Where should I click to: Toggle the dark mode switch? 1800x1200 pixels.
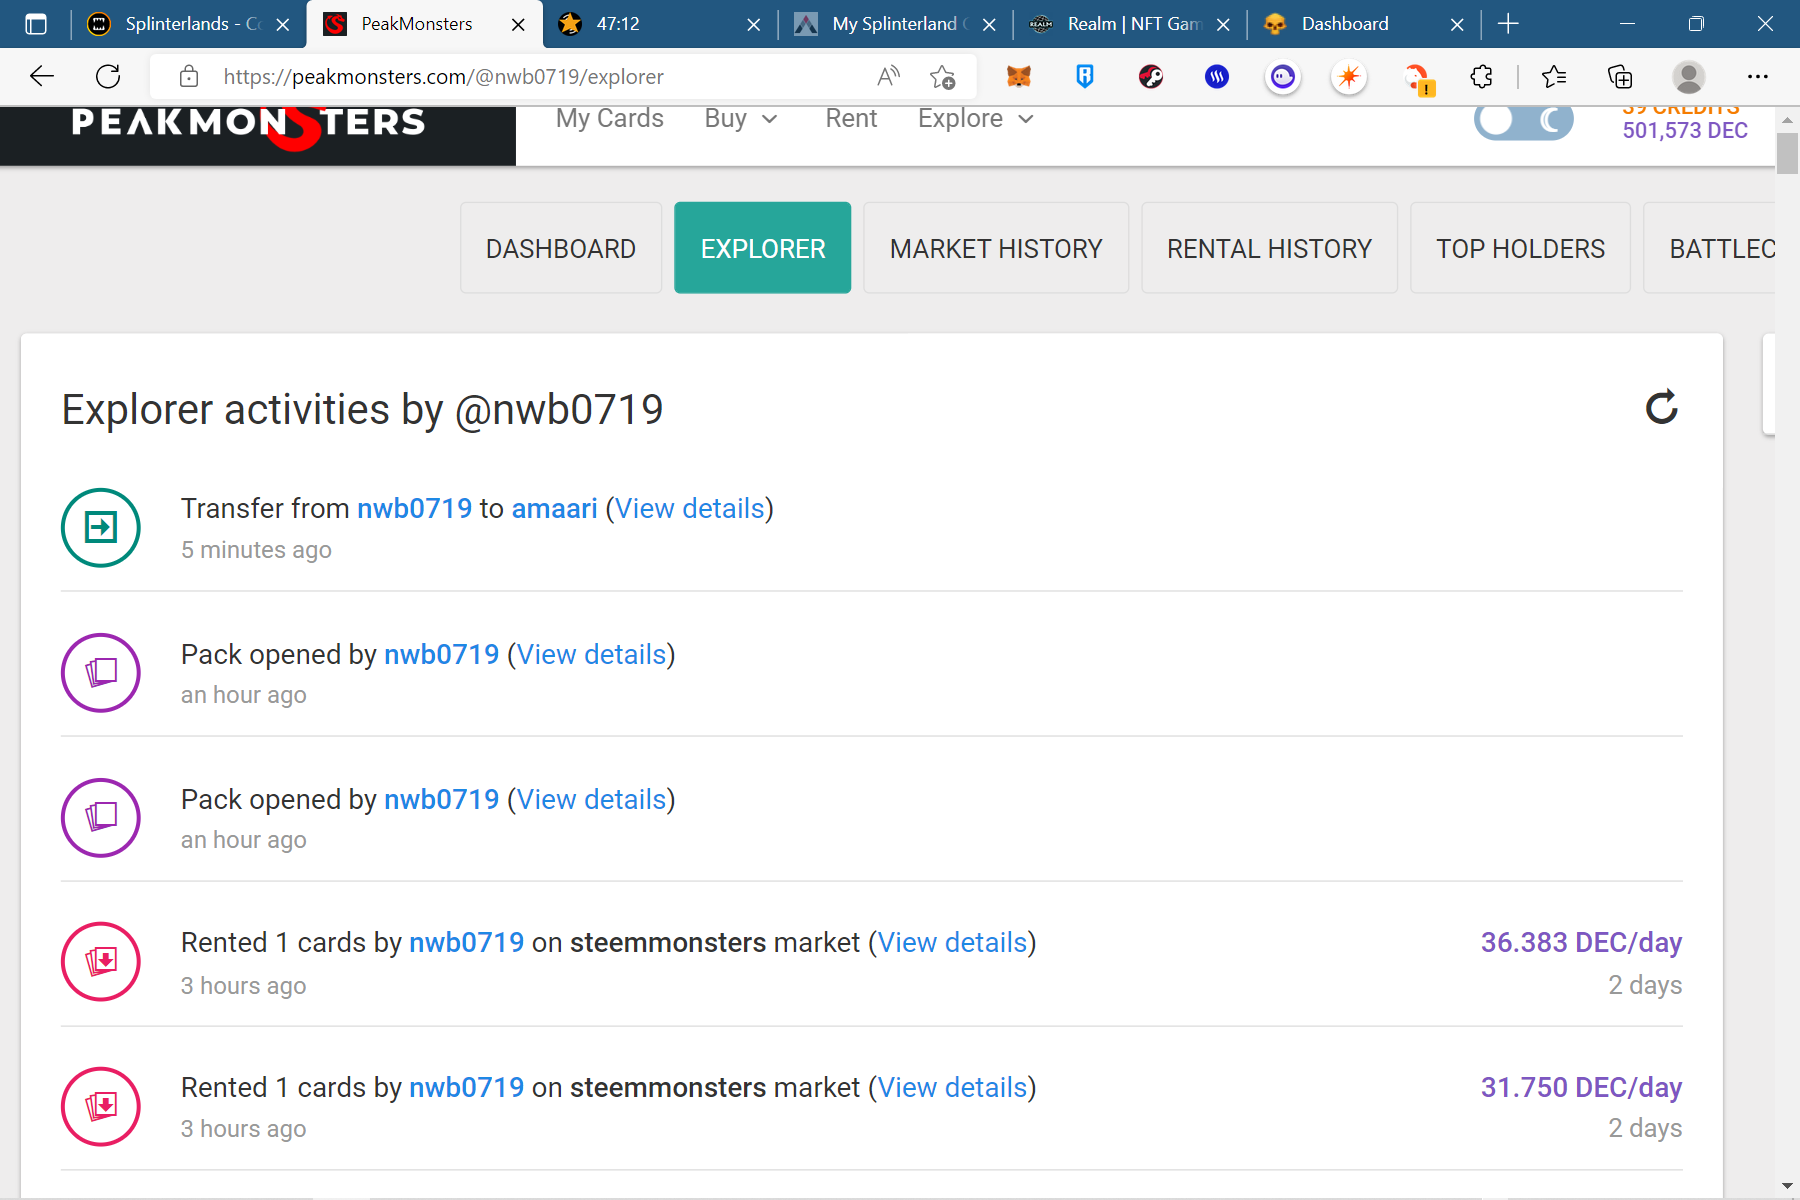[1523, 121]
